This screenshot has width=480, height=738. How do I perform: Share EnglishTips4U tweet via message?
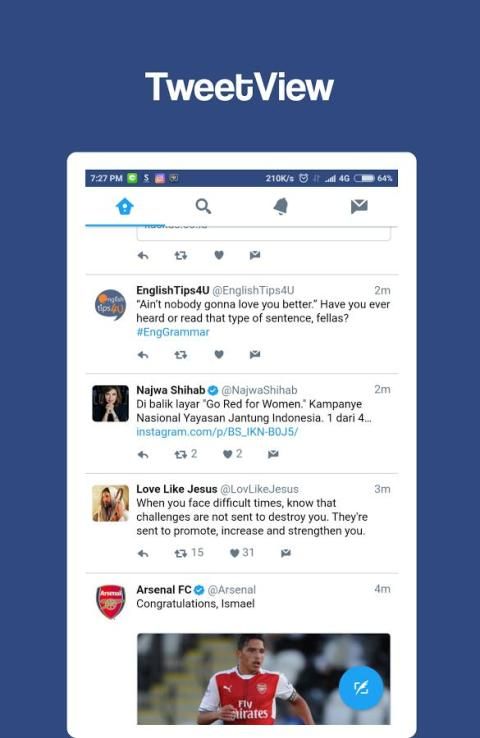click(255, 354)
